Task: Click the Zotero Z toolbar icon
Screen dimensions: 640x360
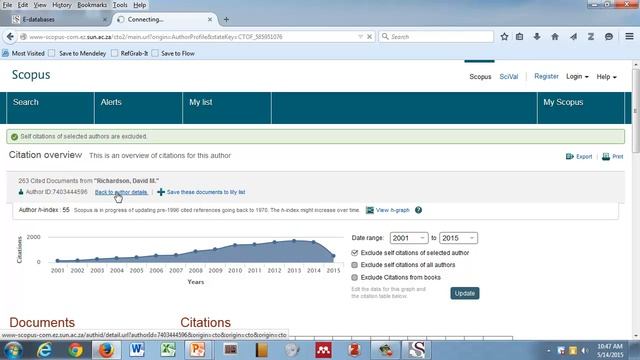Action: 591,37
